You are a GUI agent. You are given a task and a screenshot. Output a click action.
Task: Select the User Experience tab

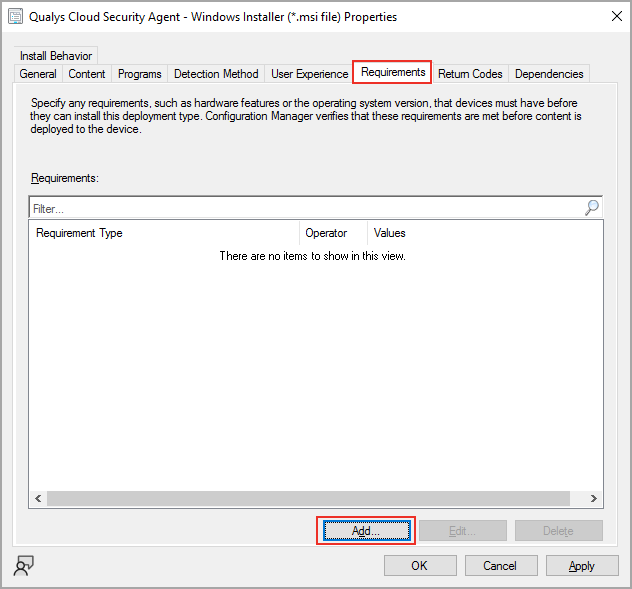point(310,74)
